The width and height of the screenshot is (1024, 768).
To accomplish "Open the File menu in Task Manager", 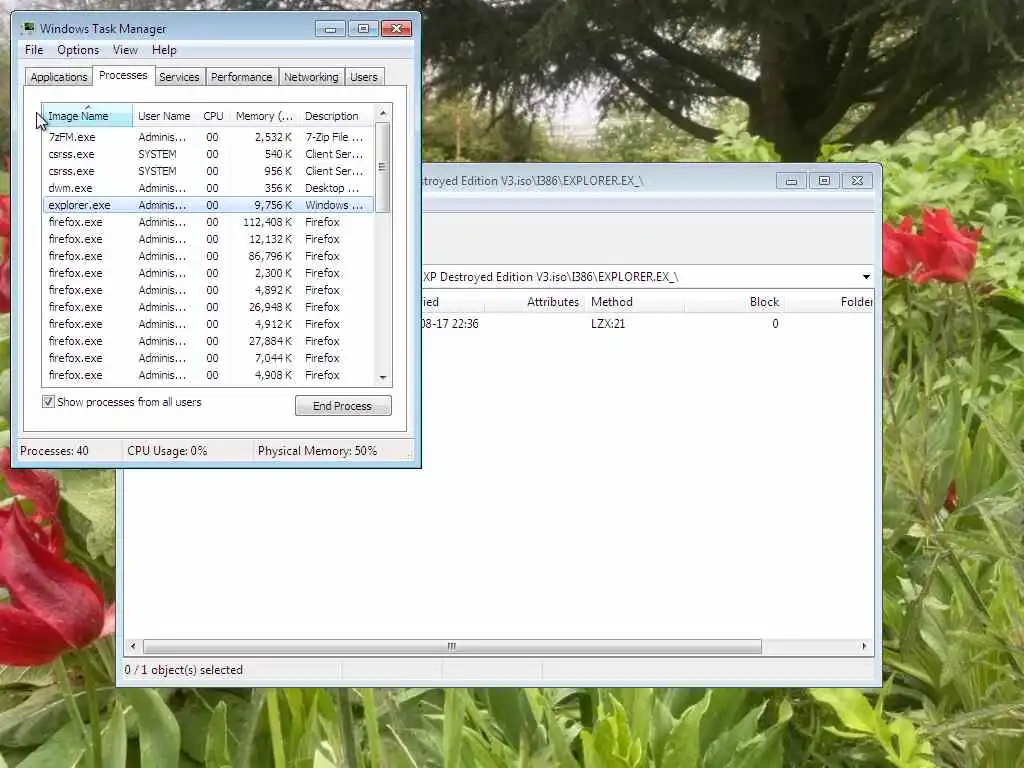I will pos(34,50).
